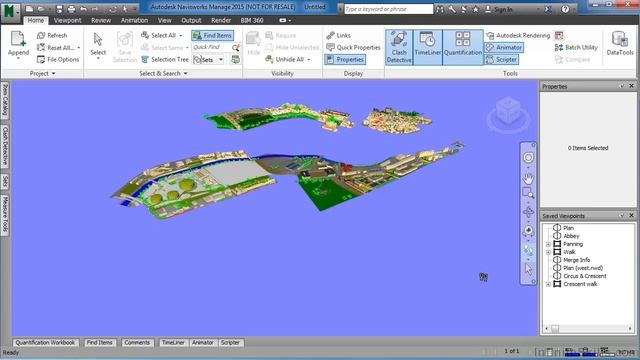This screenshot has width=640, height=360.
Task: Click the Select arrow on navigation bar
Action: click(x=528, y=269)
